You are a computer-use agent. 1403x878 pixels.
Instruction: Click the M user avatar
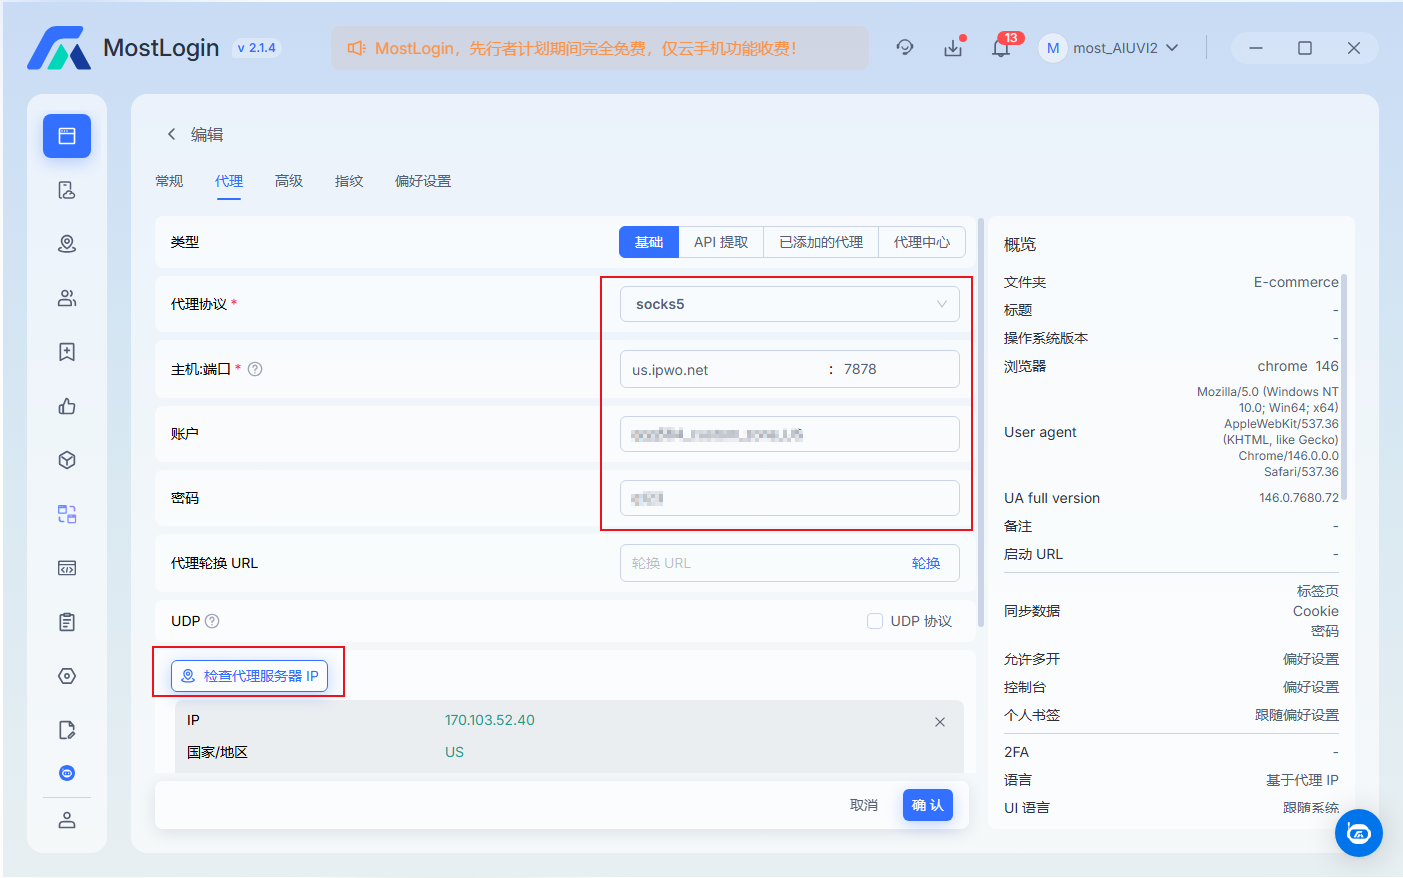point(1053,48)
